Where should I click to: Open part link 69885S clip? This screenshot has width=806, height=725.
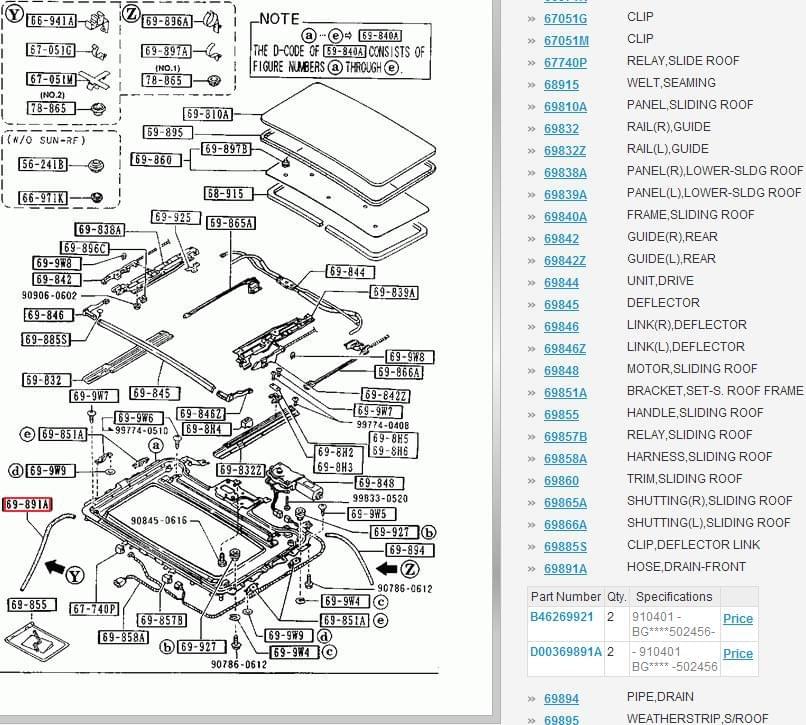[565, 547]
